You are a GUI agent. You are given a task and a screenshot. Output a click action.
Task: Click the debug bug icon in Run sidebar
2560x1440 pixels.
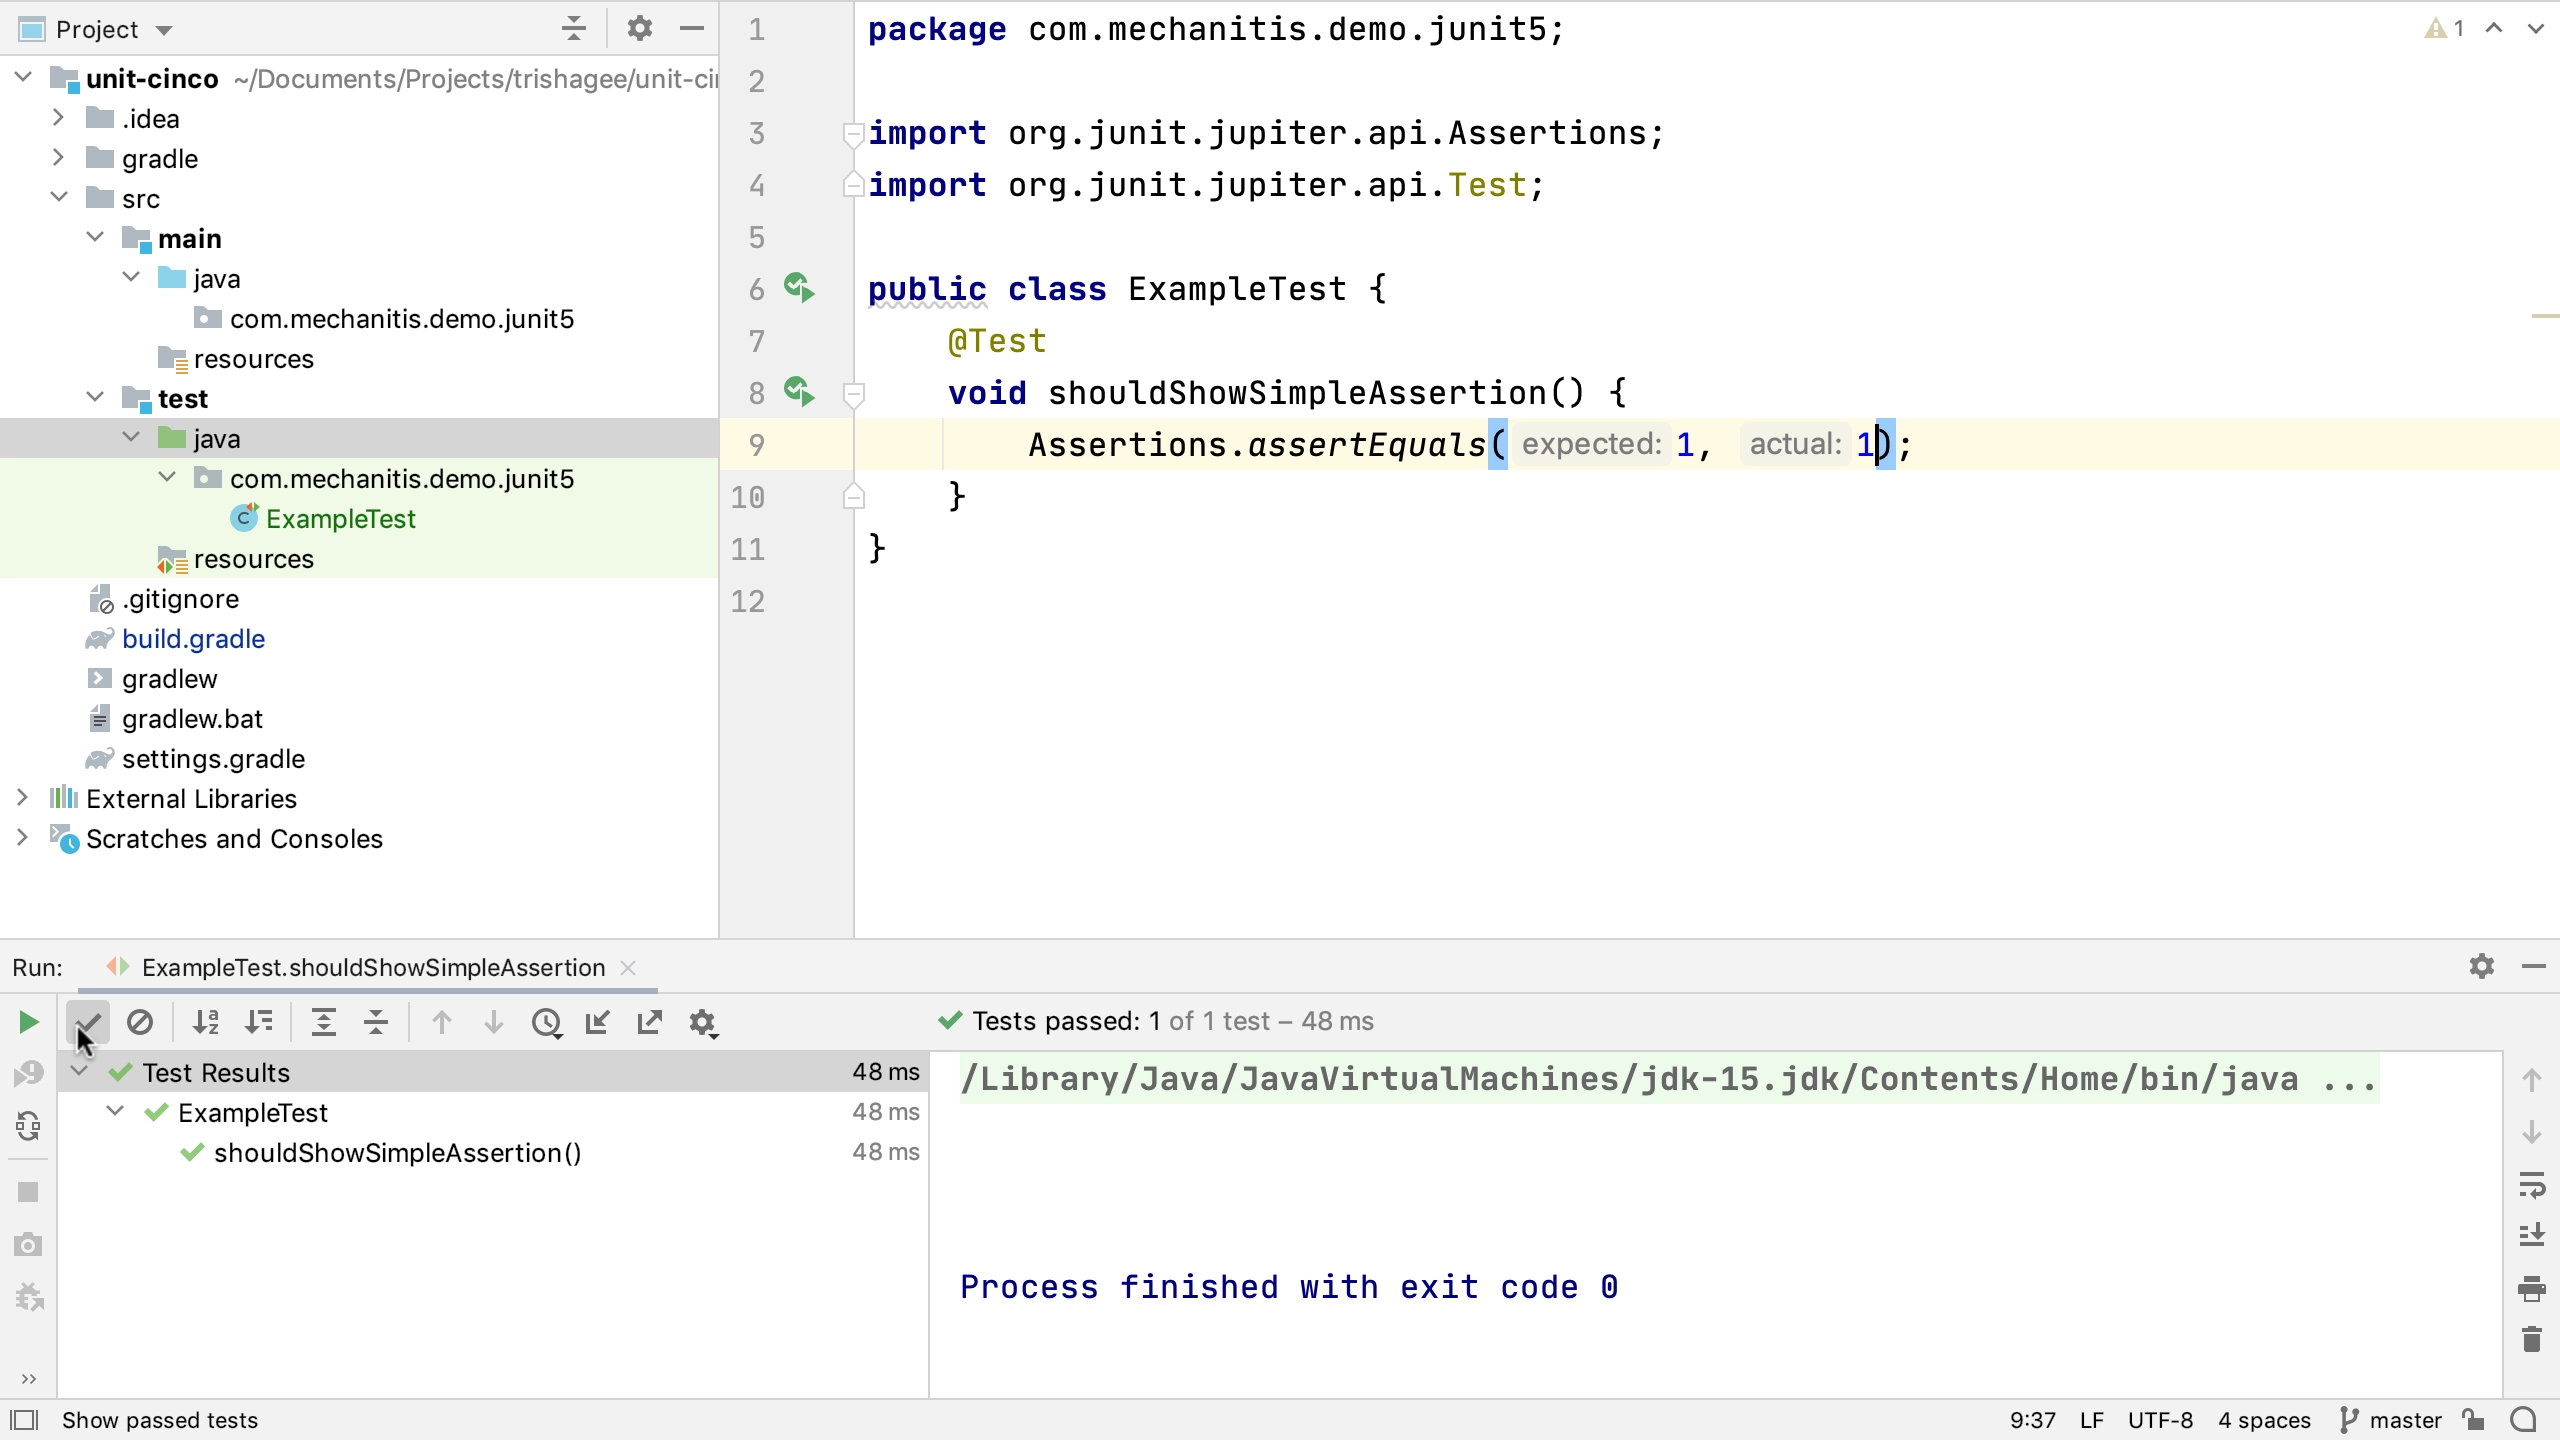pos(29,1297)
